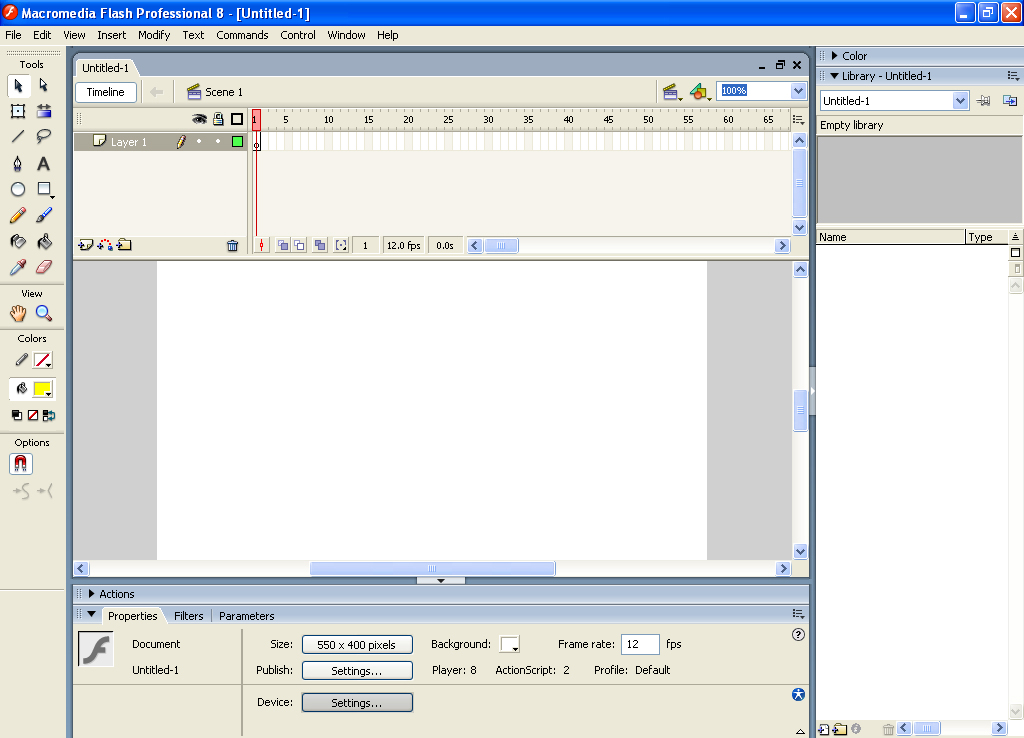Image resolution: width=1024 pixels, height=738 pixels.
Task: Open the Library document dropdown
Action: pos(959,101)
